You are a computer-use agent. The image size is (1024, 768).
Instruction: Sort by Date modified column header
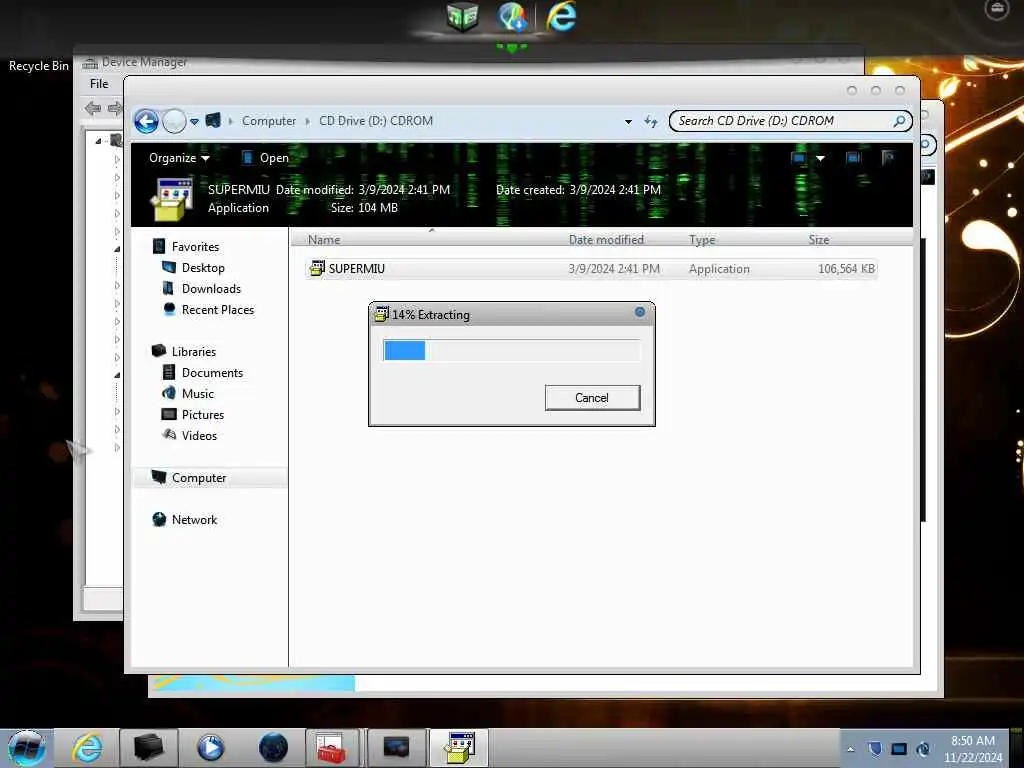[606, 240]
